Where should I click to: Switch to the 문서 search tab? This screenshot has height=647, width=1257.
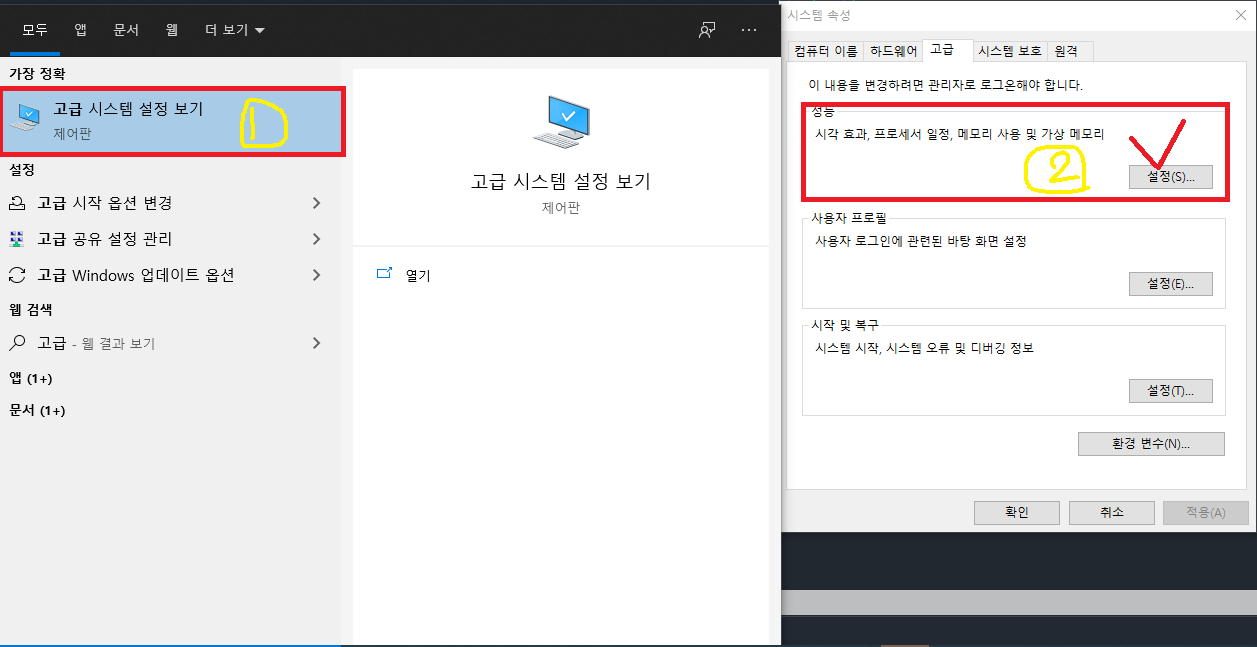(126, 30)
